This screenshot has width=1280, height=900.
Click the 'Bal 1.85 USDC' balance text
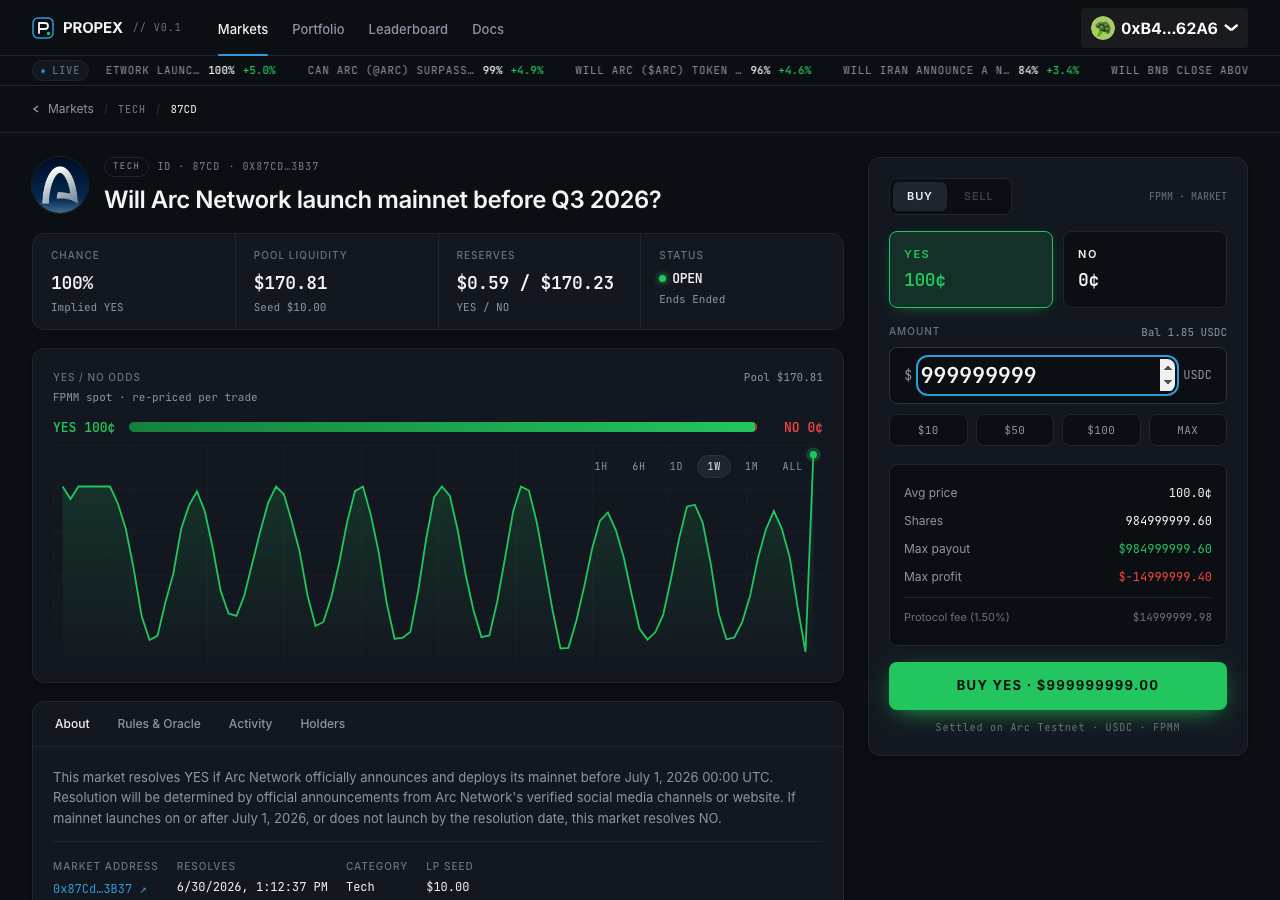click(1184, 332)
